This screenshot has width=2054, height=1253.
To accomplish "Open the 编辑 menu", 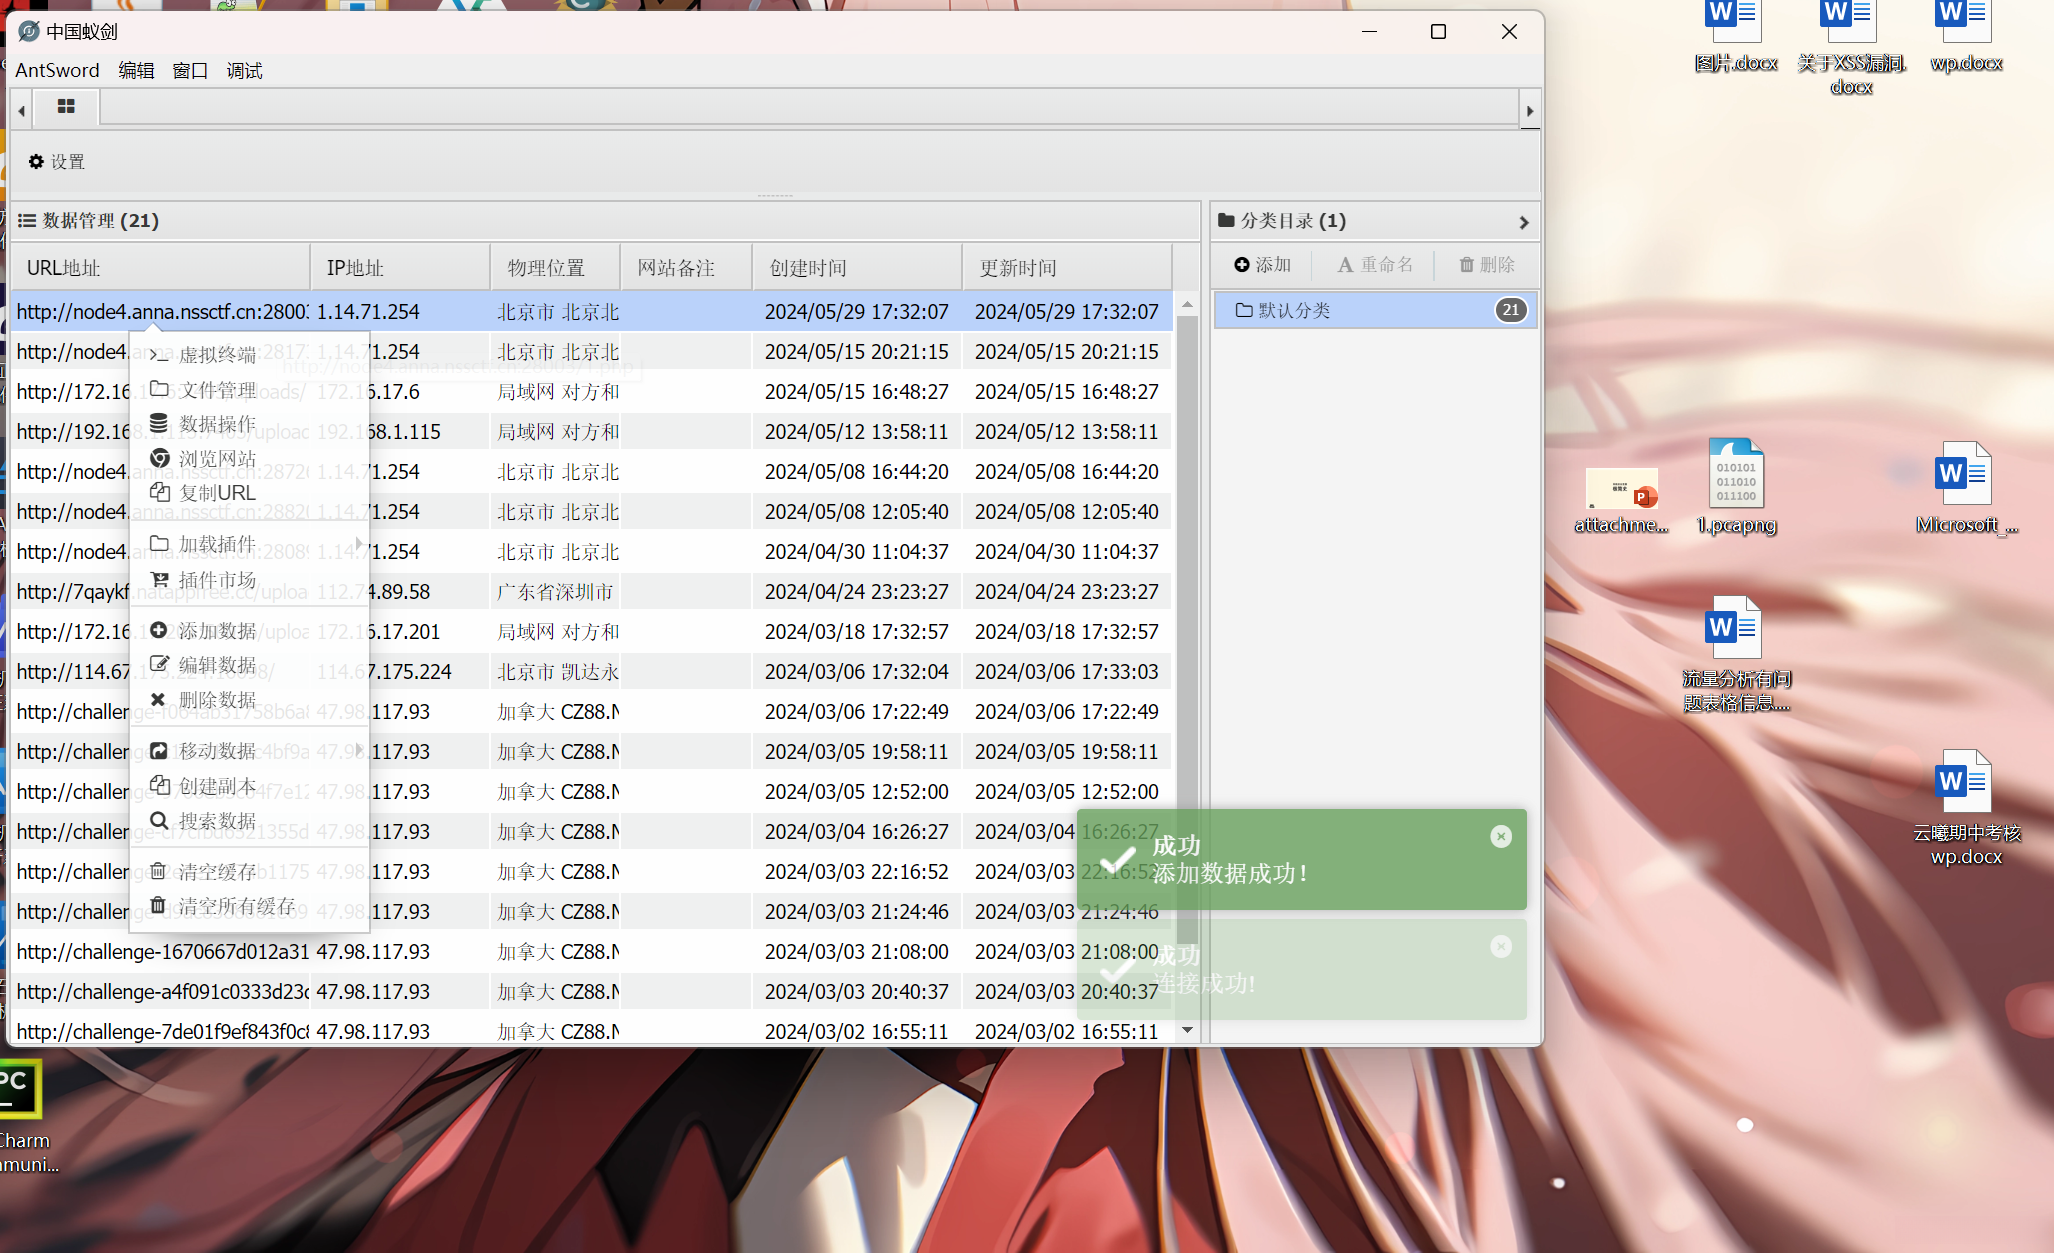I will pyautogui.click(x=136, y=71).
